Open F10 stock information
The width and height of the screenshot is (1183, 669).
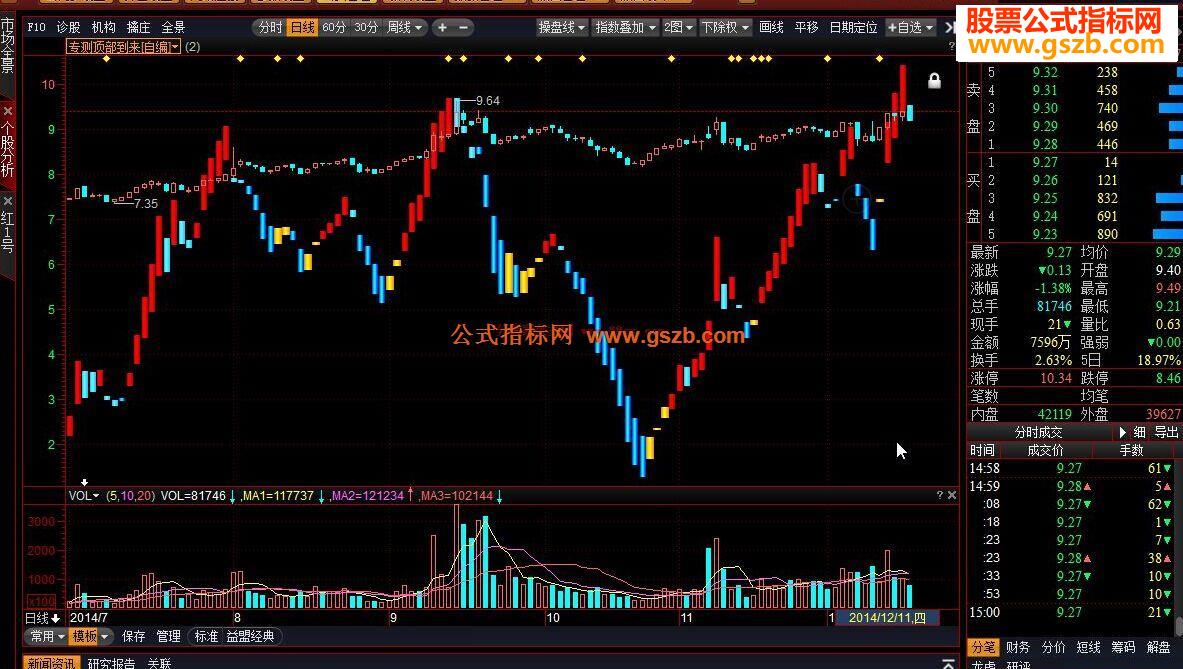point(36,27)
